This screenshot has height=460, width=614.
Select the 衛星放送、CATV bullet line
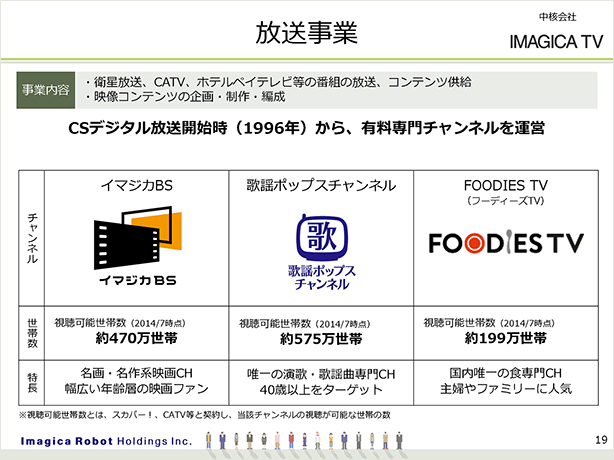point(278,82)
